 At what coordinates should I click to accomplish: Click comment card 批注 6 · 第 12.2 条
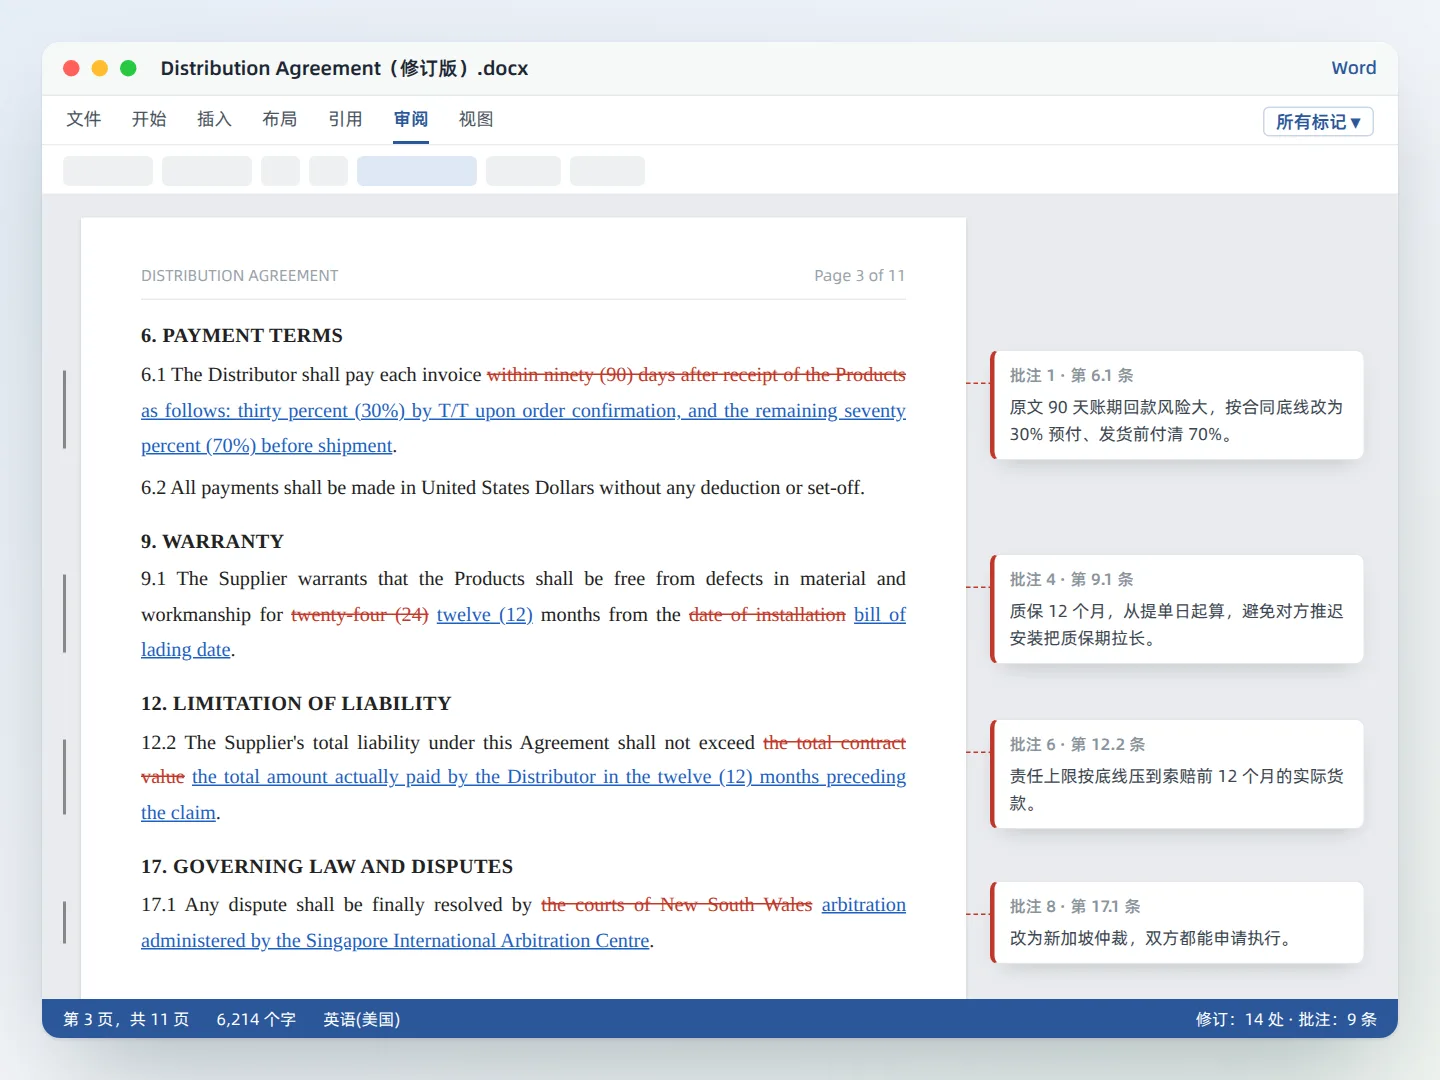[1177, 774]
